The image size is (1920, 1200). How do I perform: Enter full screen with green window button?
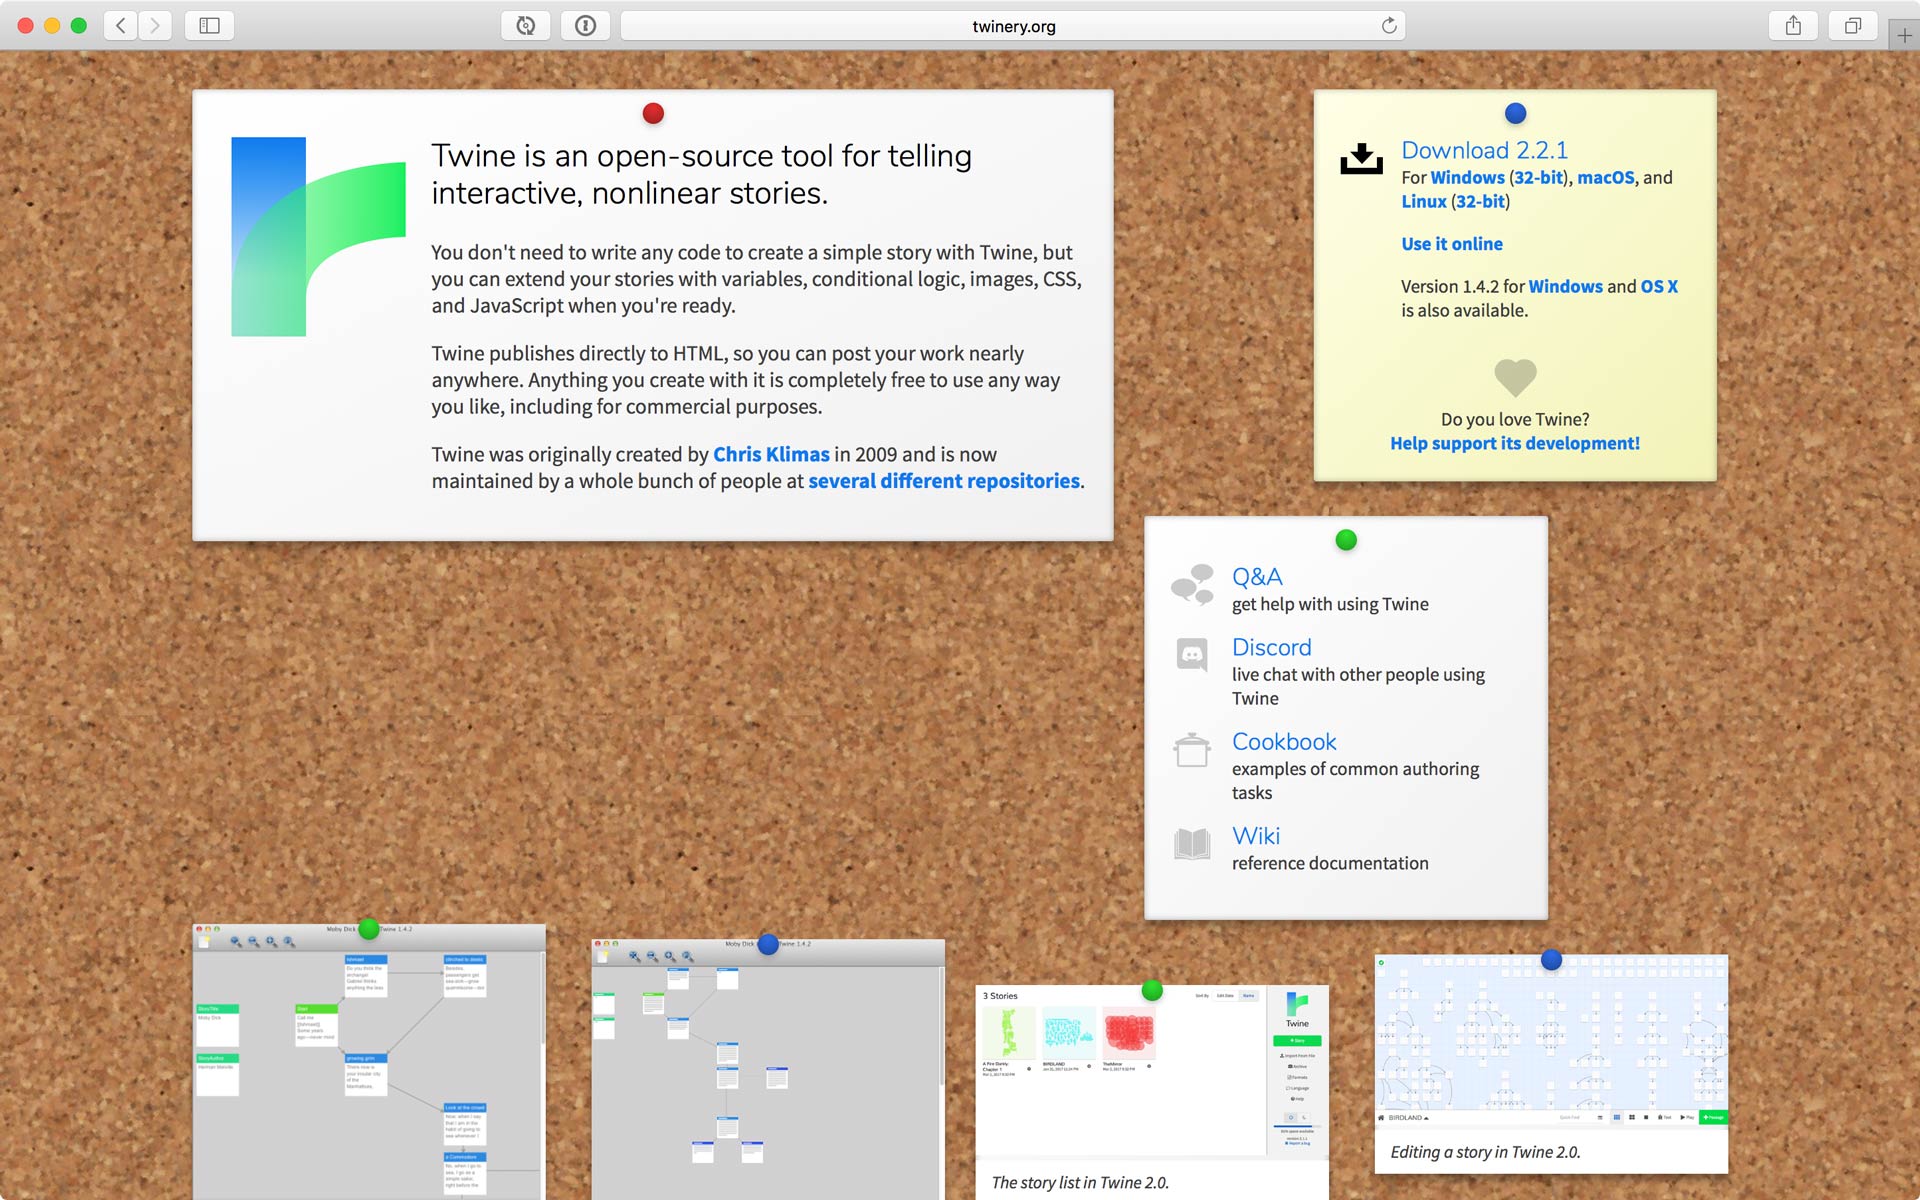[79, 25]
